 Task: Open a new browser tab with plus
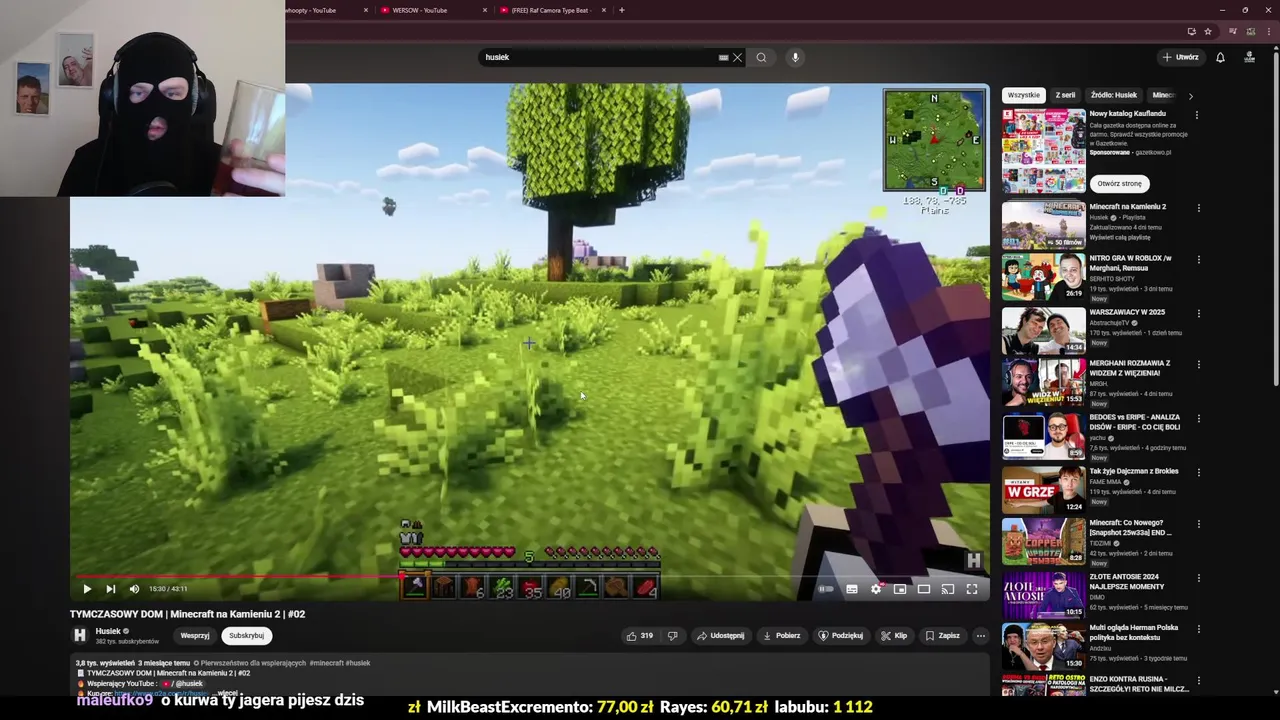point(622,10)
